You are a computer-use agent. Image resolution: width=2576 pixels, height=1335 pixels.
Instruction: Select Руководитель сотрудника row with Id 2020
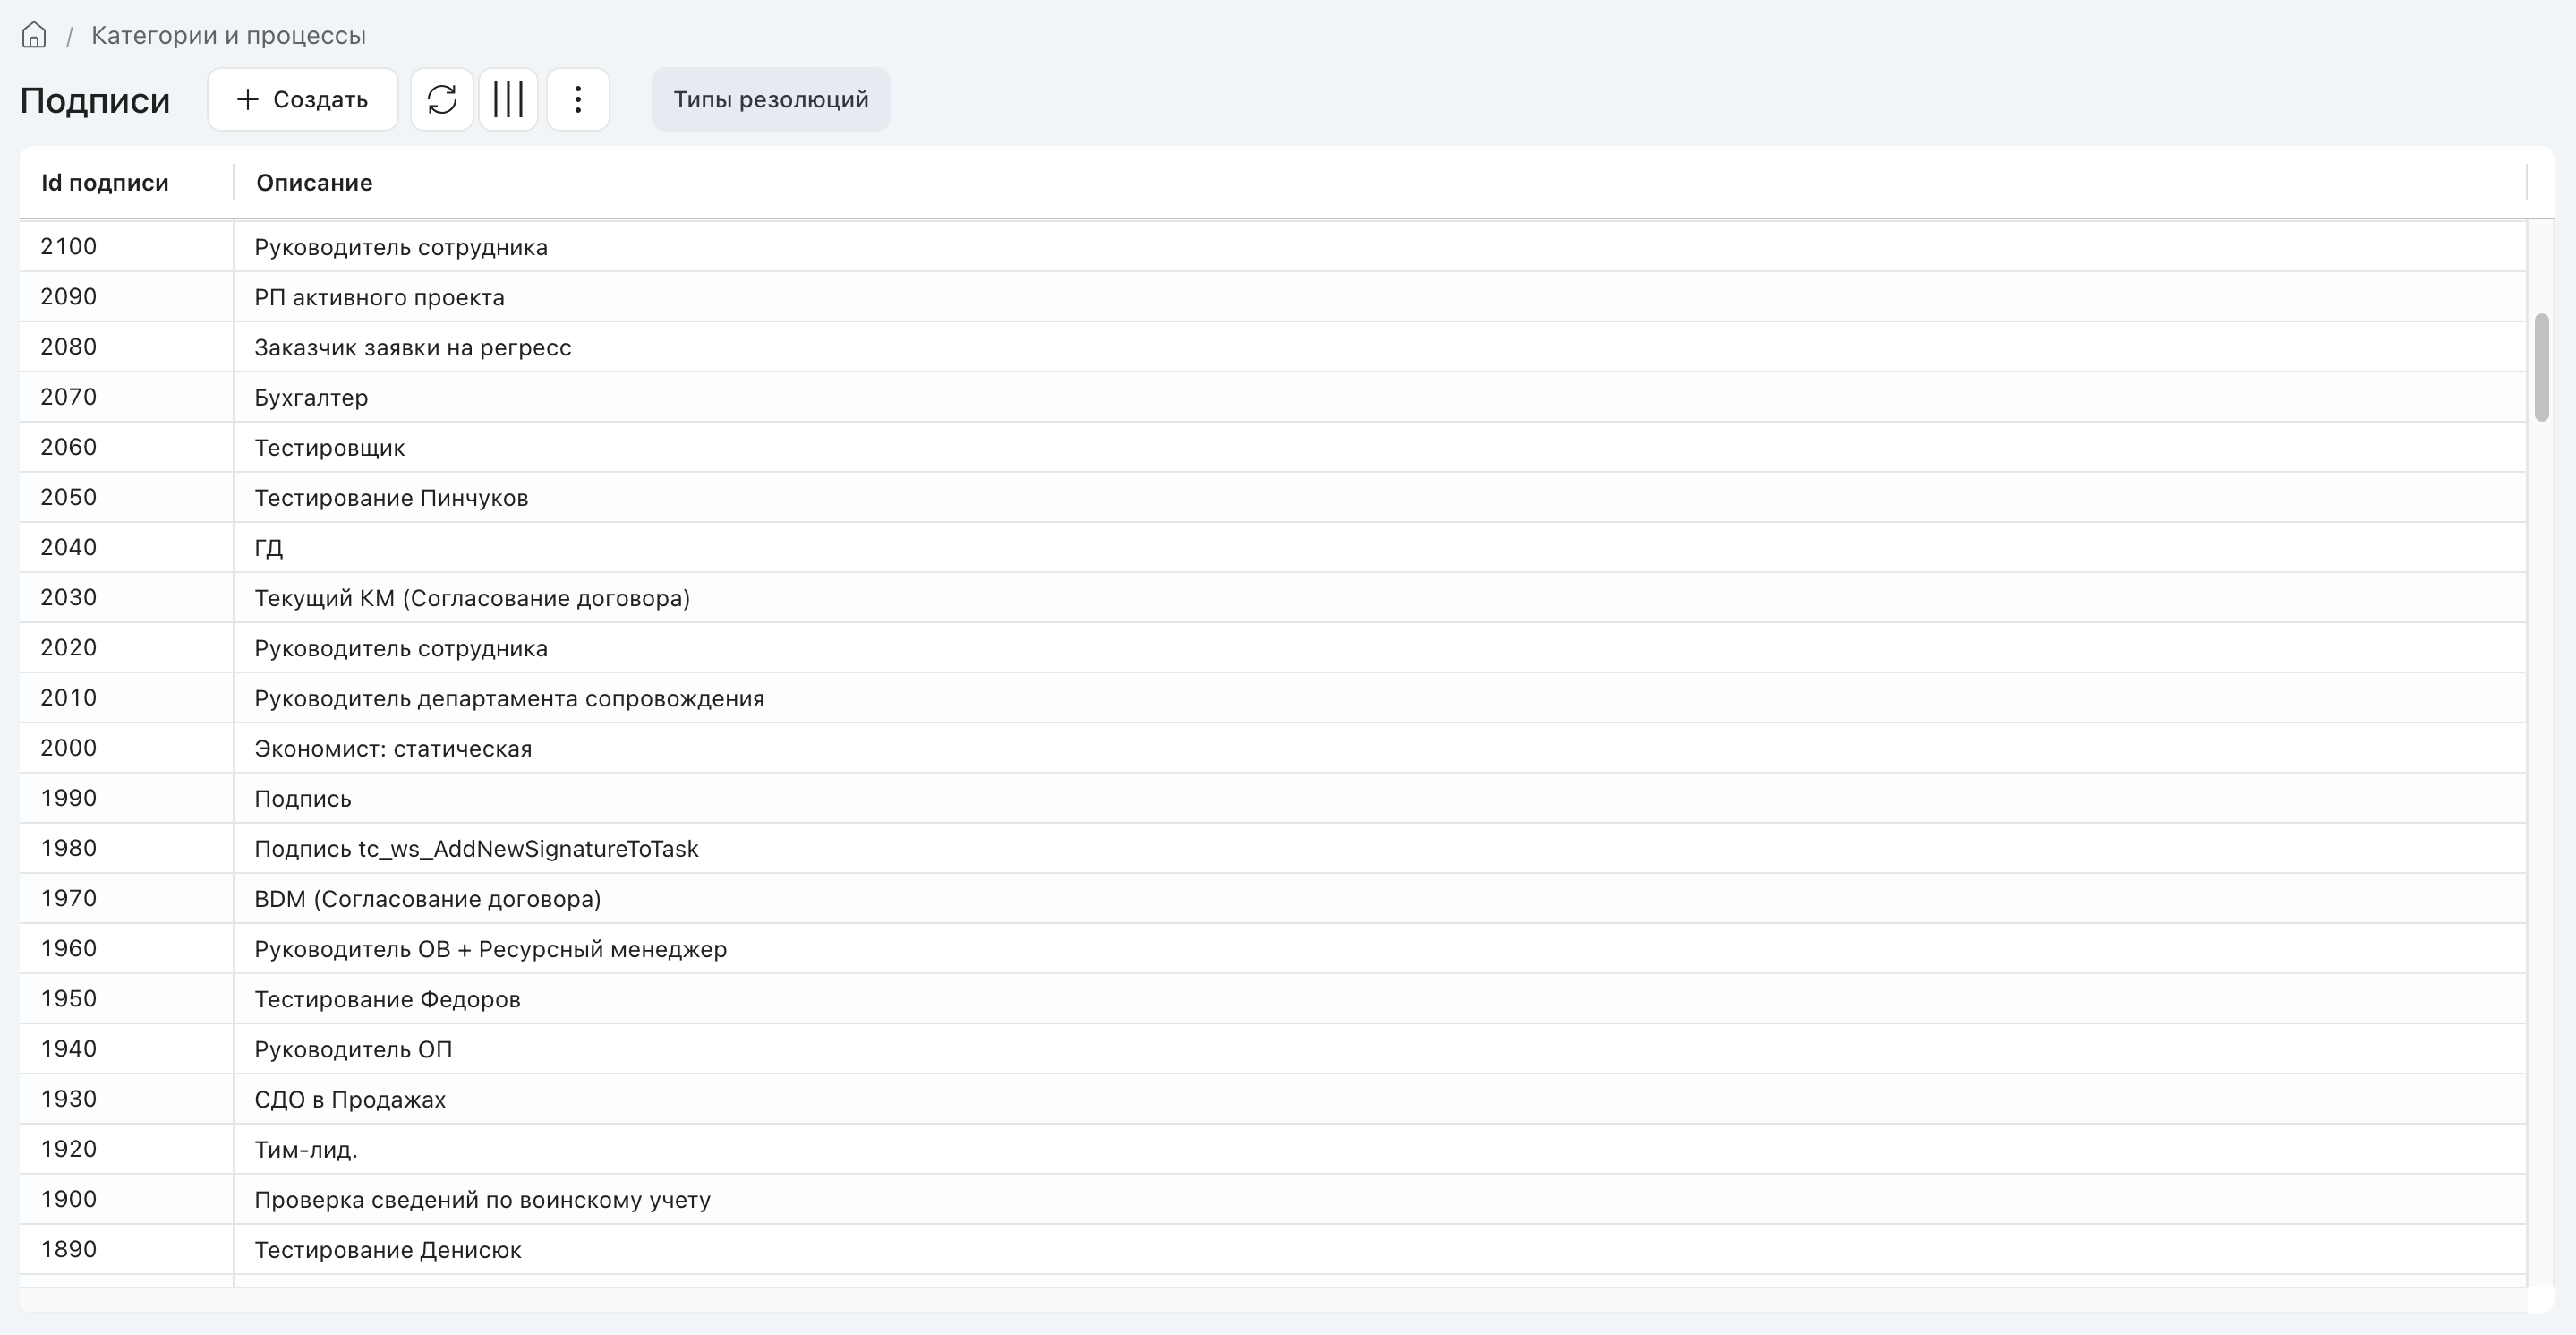click(x=1272, y=648)
